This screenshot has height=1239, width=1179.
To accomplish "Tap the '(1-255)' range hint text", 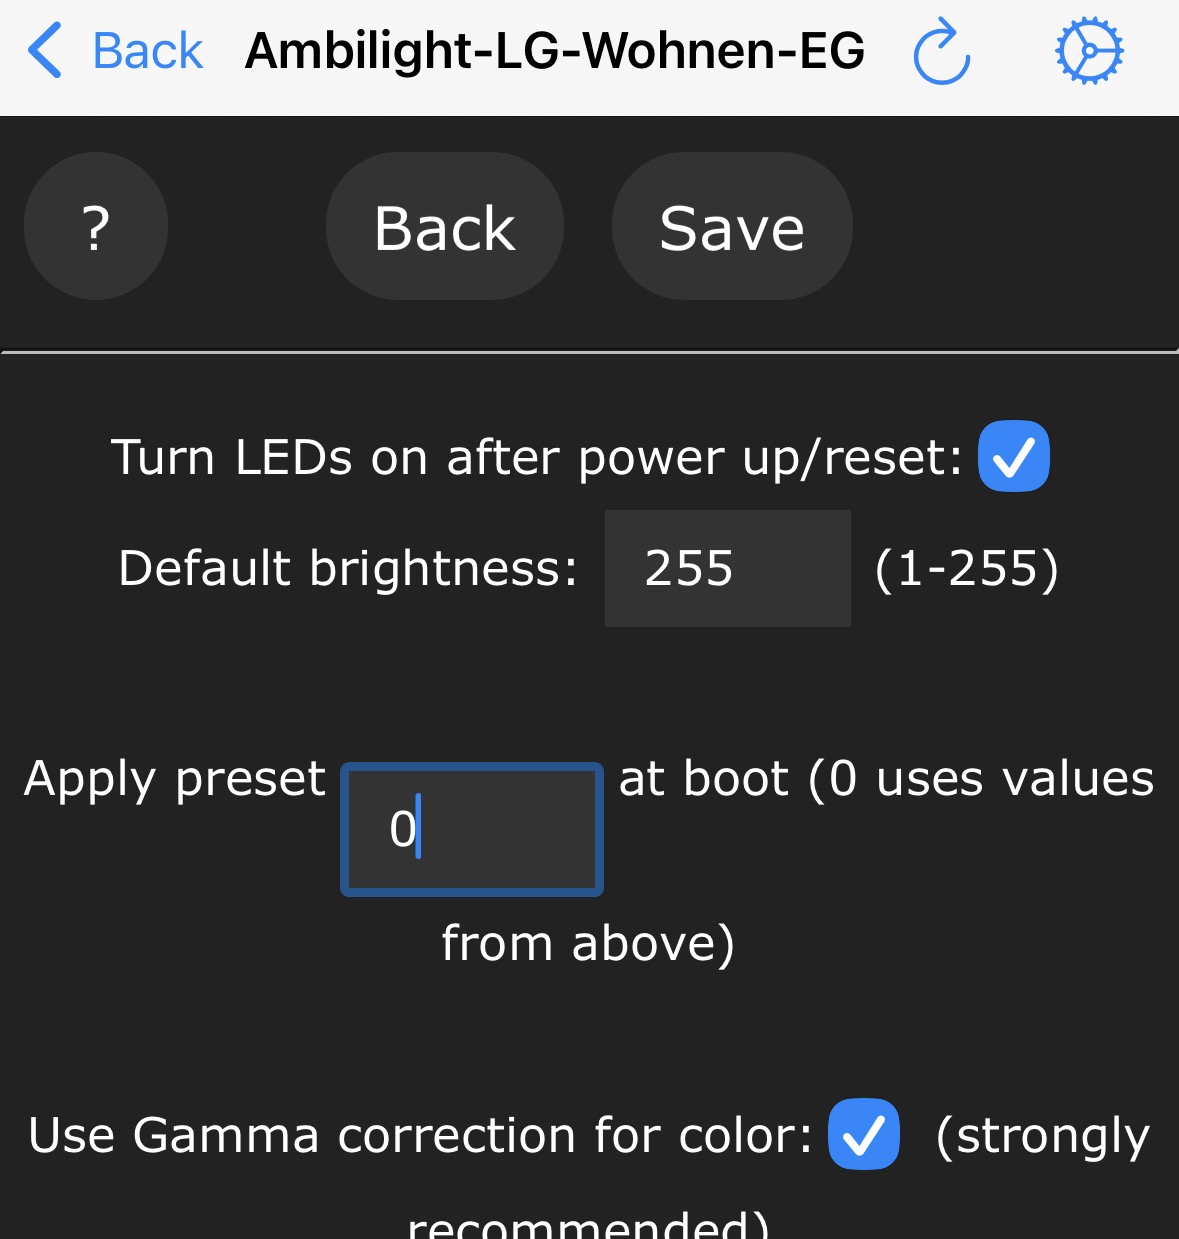I will pos(966,568).
